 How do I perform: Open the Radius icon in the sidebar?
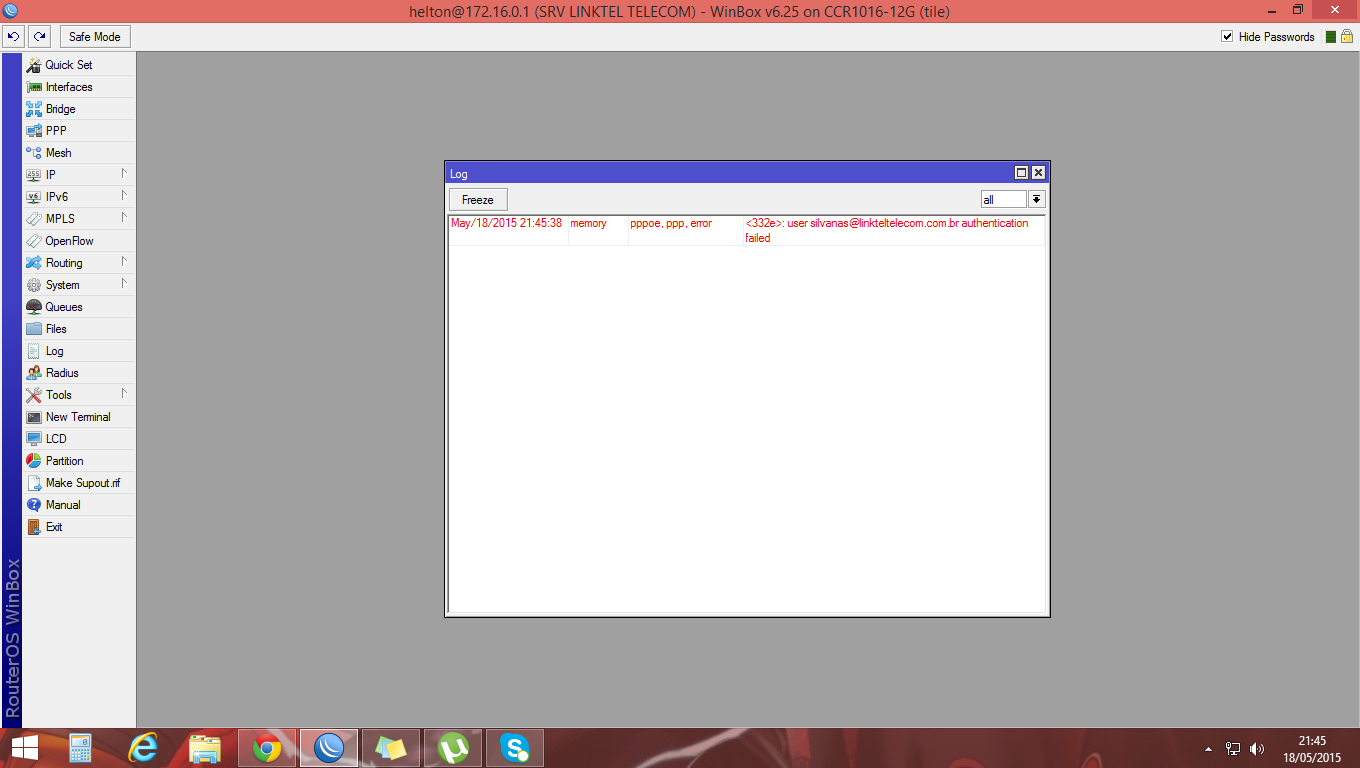[x=34, y=373]
